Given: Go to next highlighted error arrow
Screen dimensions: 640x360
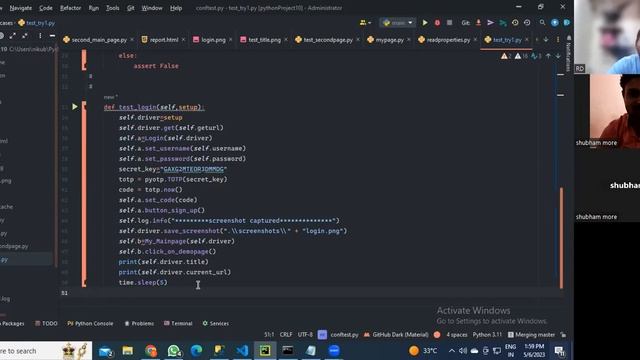Looking at the screenshot, I should [558, 56].
